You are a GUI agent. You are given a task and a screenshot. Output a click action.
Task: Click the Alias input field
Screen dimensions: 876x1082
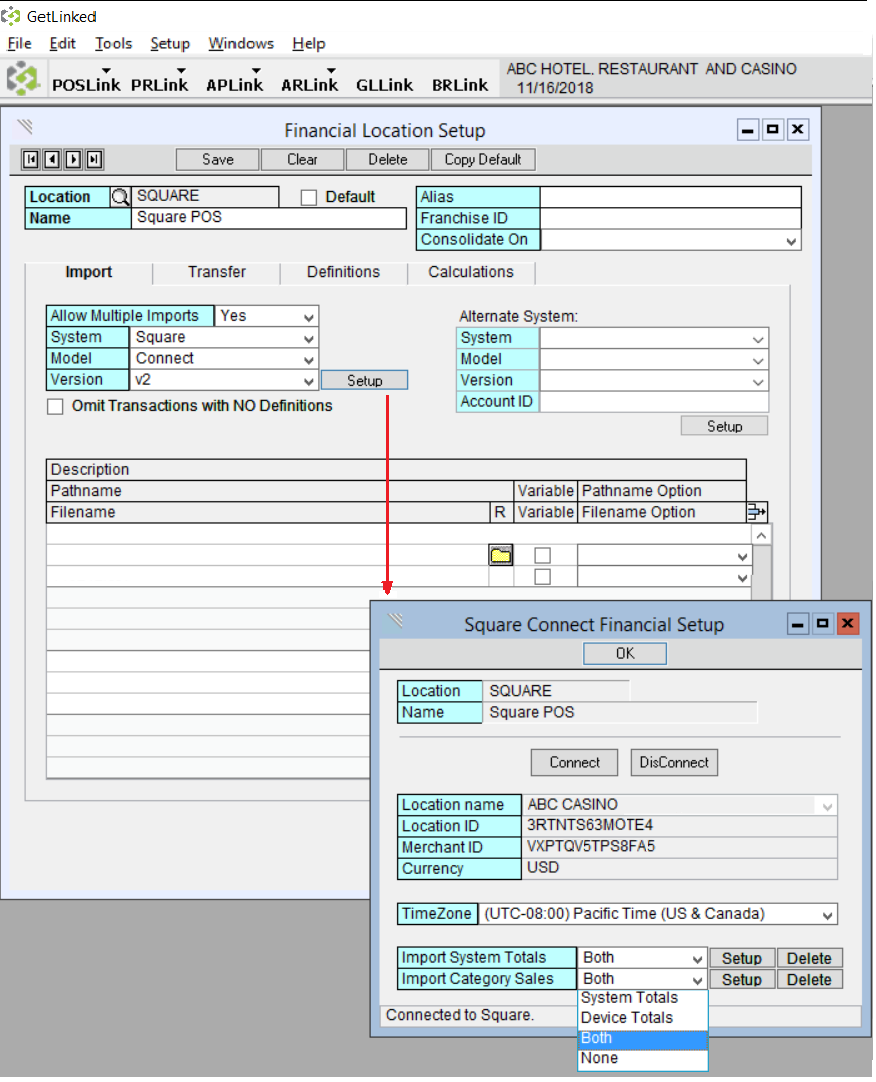pos(670,197)
